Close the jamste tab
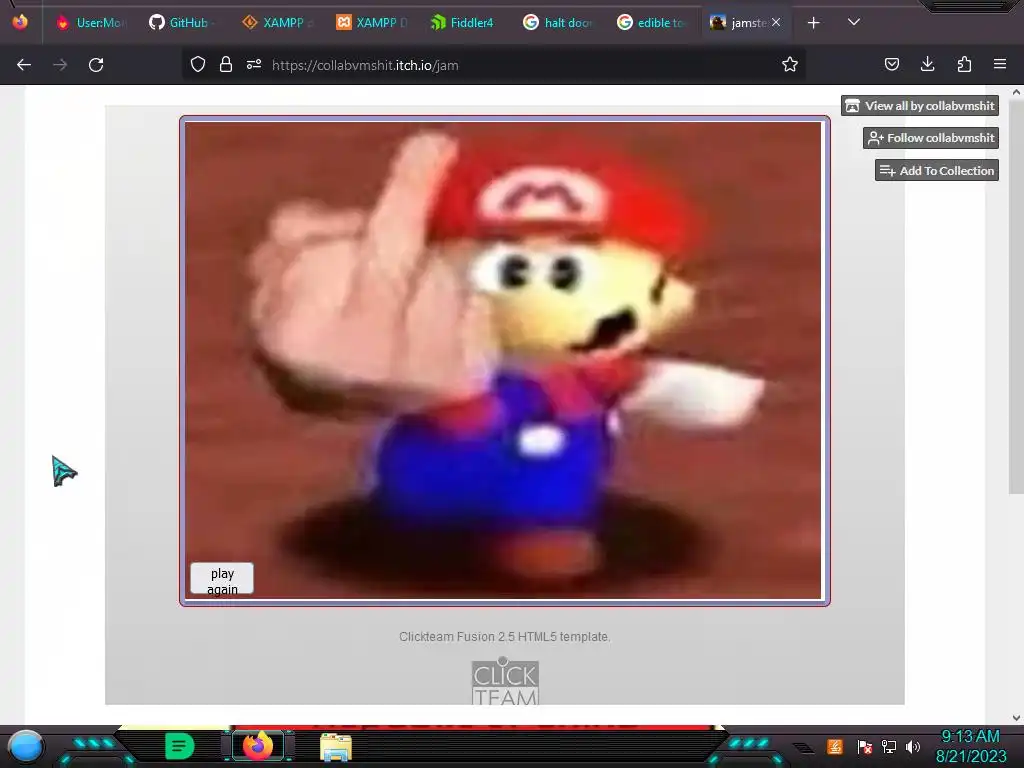1024x768 pixels. [x=776, y=22]
